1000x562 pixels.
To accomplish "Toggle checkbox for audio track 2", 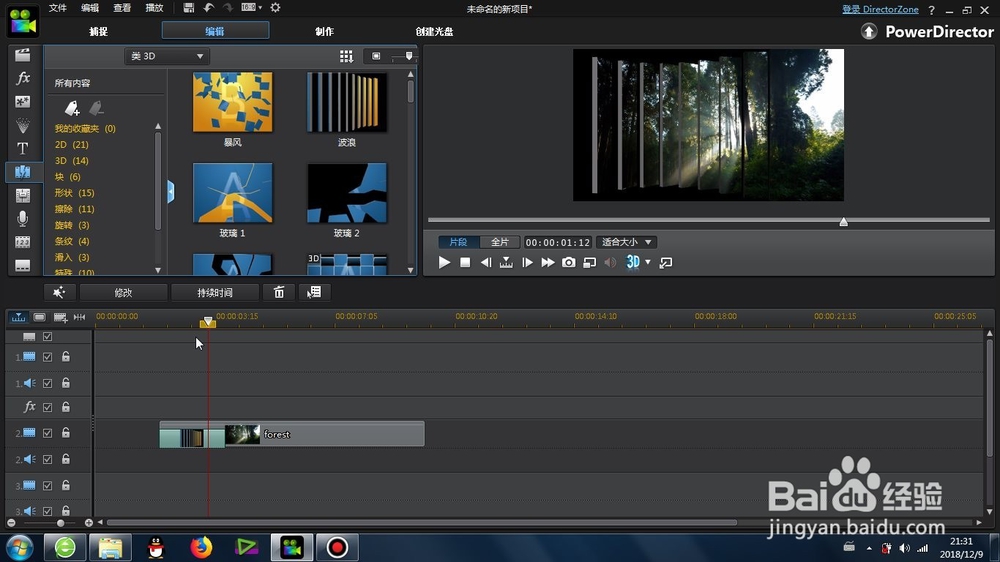I will tap(47, 459).
